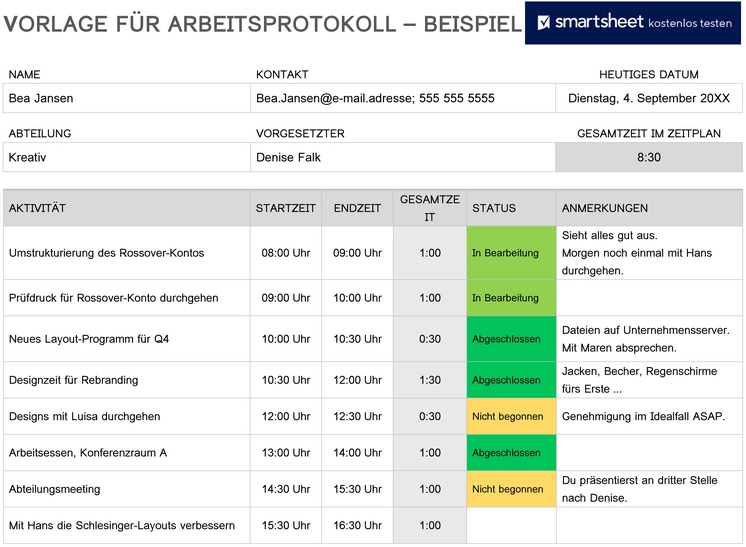Select the 'ENDZEIT' column header
Viewport: 746px width, 547px height.
tap(357, 208)
